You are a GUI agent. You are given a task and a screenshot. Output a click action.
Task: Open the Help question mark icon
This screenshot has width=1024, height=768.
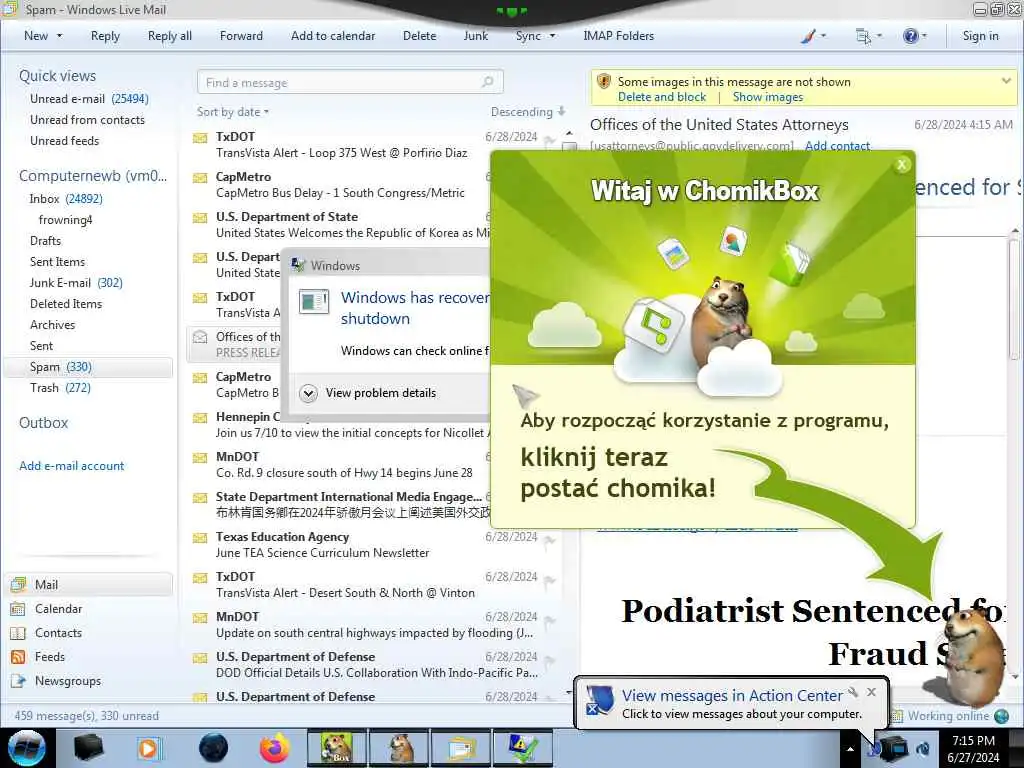click(910, 36)
